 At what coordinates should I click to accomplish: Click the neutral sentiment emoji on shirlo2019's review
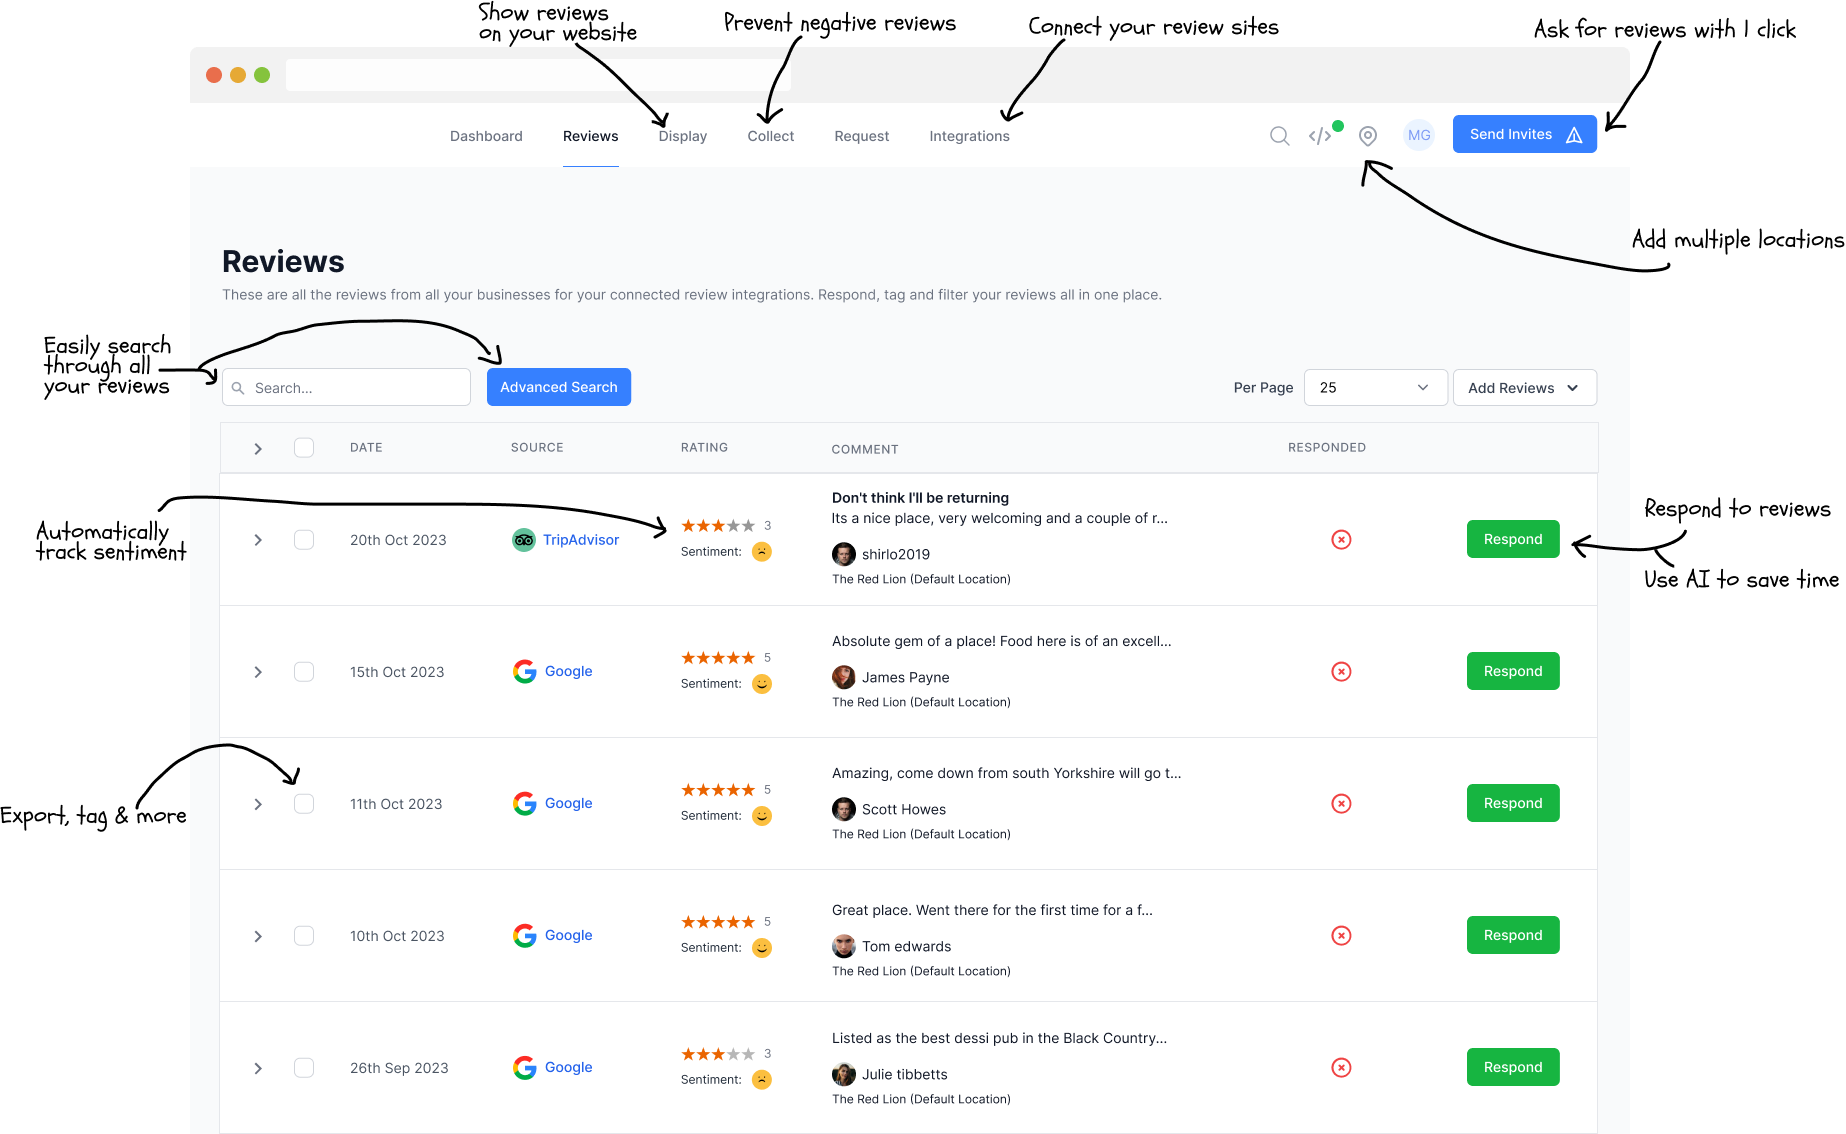tap(762, 551)
